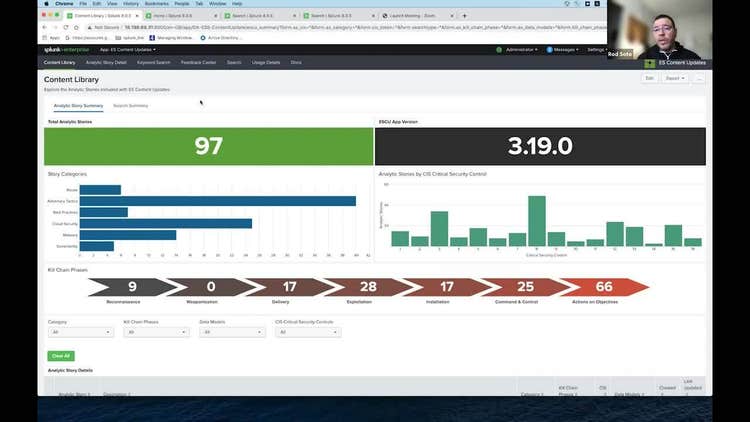Click the Edit dashboard button
750x422 pixels.
click(x=649, y=78)
